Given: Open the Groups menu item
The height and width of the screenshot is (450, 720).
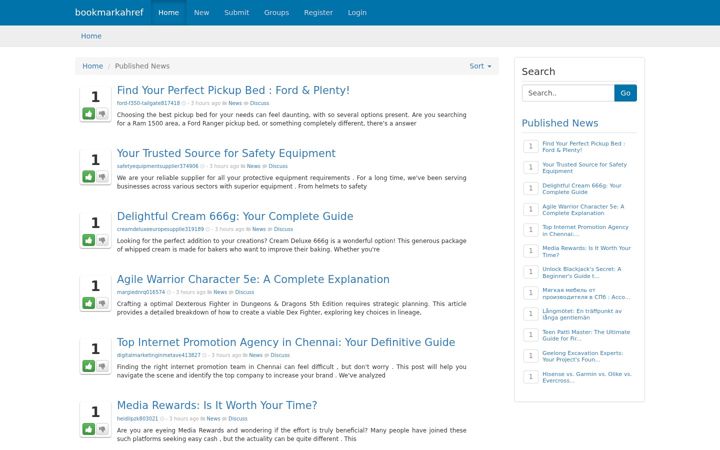Looking at the screenshot, I should click(276, 12).
